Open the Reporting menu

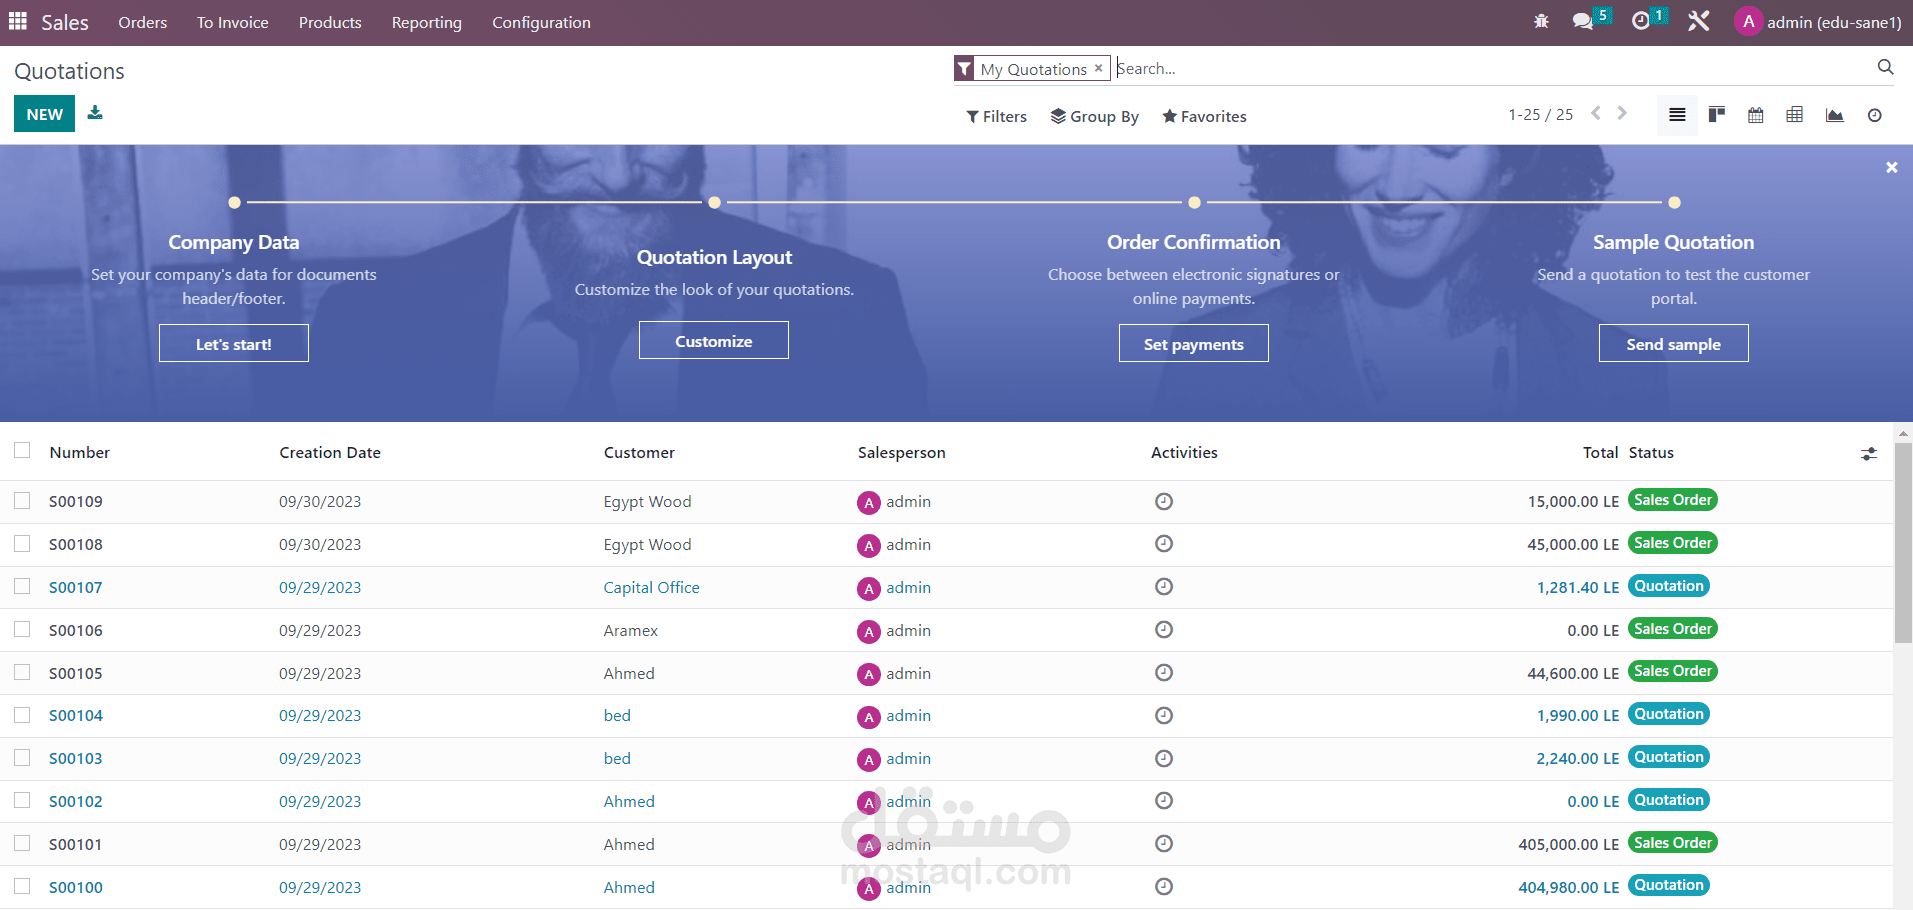pyautogui.click(x=427, y=22)
